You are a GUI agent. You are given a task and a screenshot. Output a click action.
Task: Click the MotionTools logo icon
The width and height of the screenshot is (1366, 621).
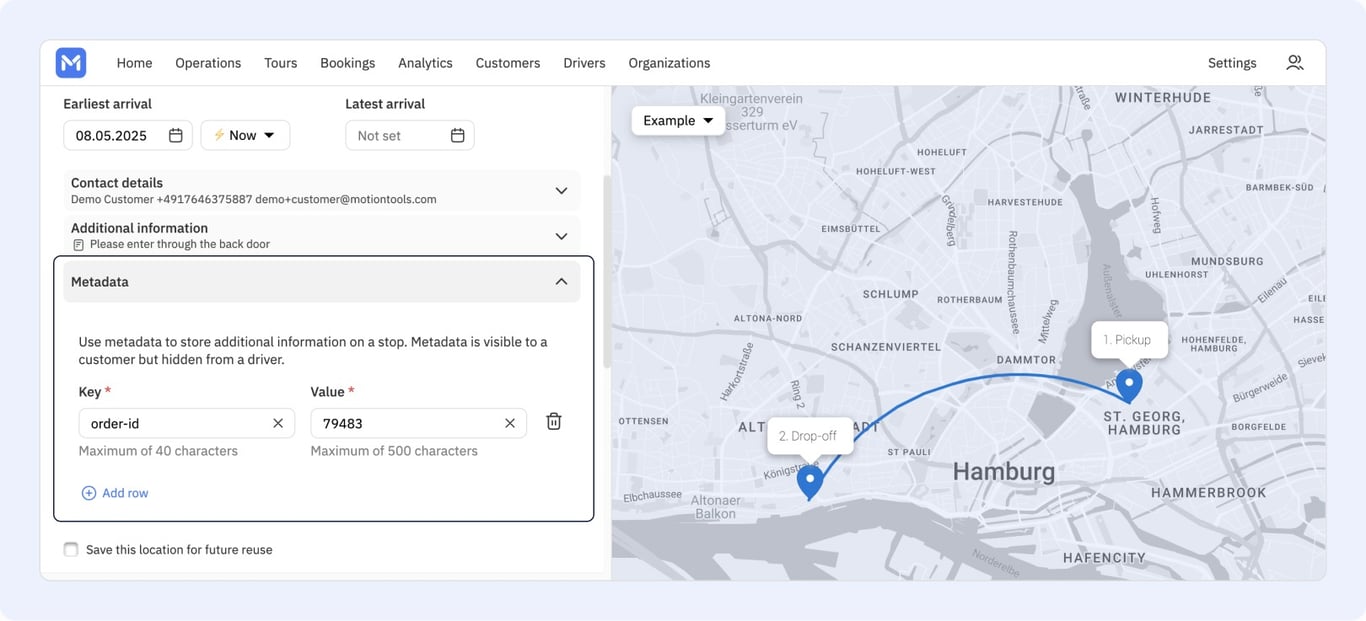(x=71, y=63)
